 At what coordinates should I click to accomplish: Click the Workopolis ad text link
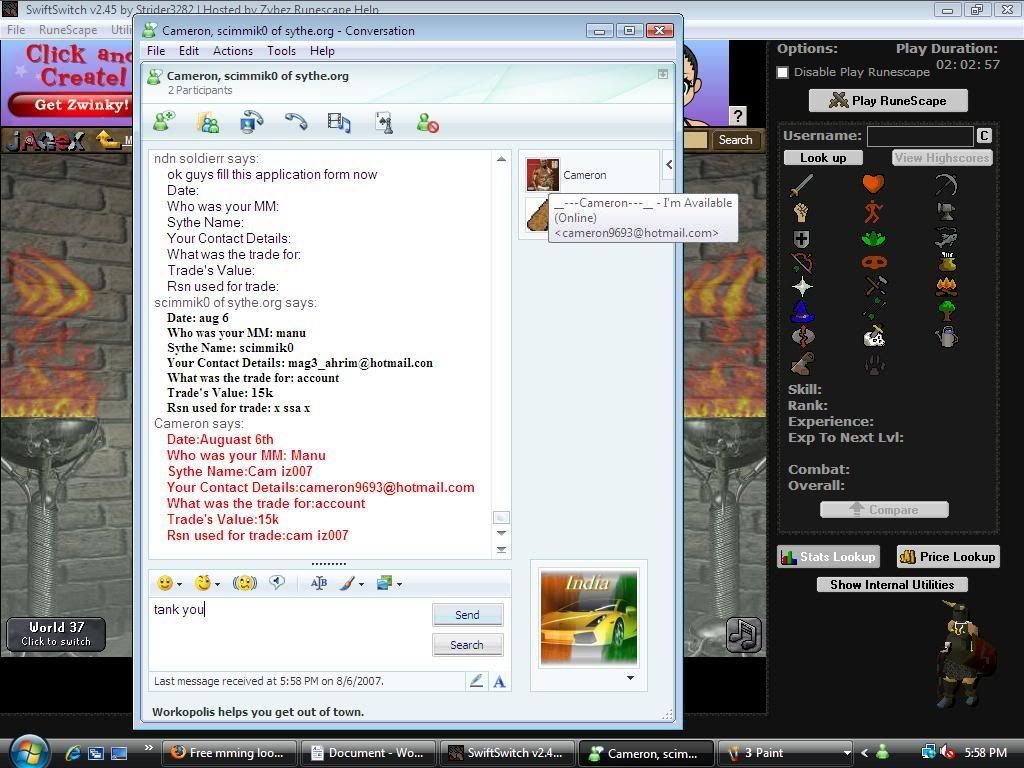coord(258,712)
